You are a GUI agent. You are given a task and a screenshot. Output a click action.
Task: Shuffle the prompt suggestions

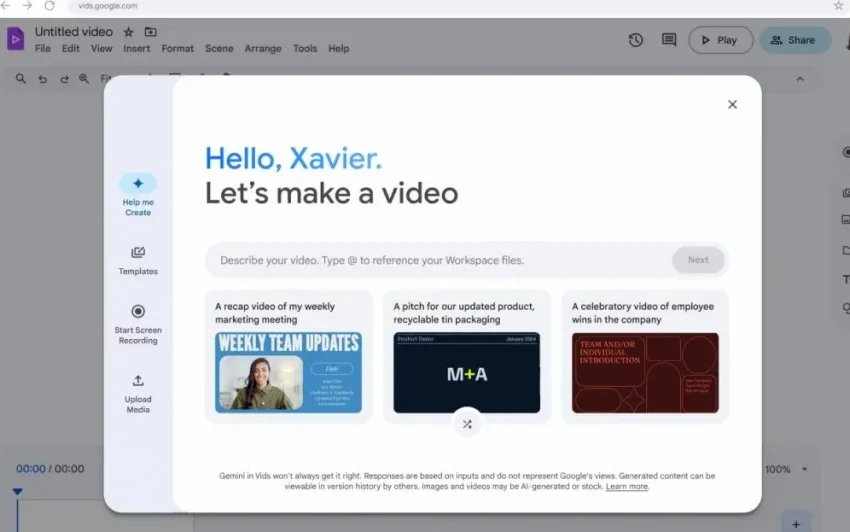(x=466, y=424)
